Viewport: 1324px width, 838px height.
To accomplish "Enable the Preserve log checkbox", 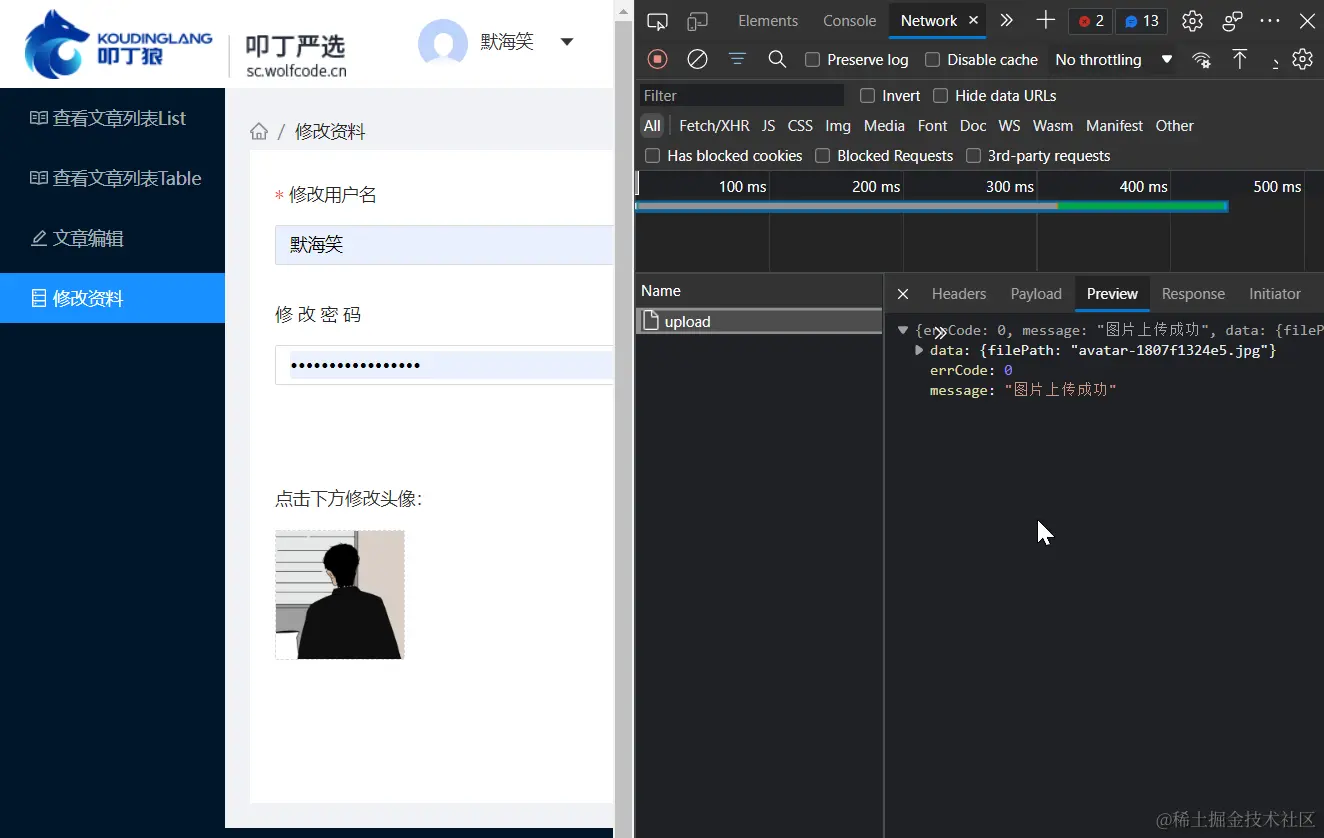I will 813,60.
